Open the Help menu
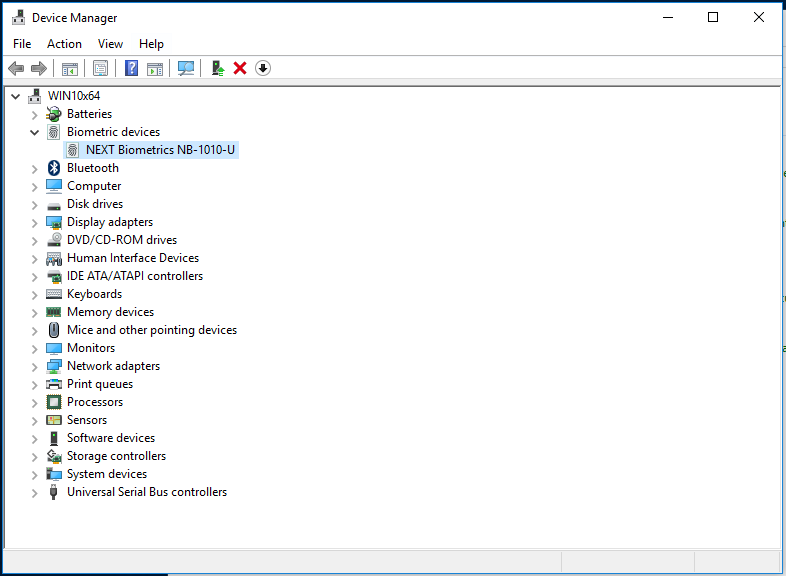Viewport: 786px width, 576px height. 151,44
